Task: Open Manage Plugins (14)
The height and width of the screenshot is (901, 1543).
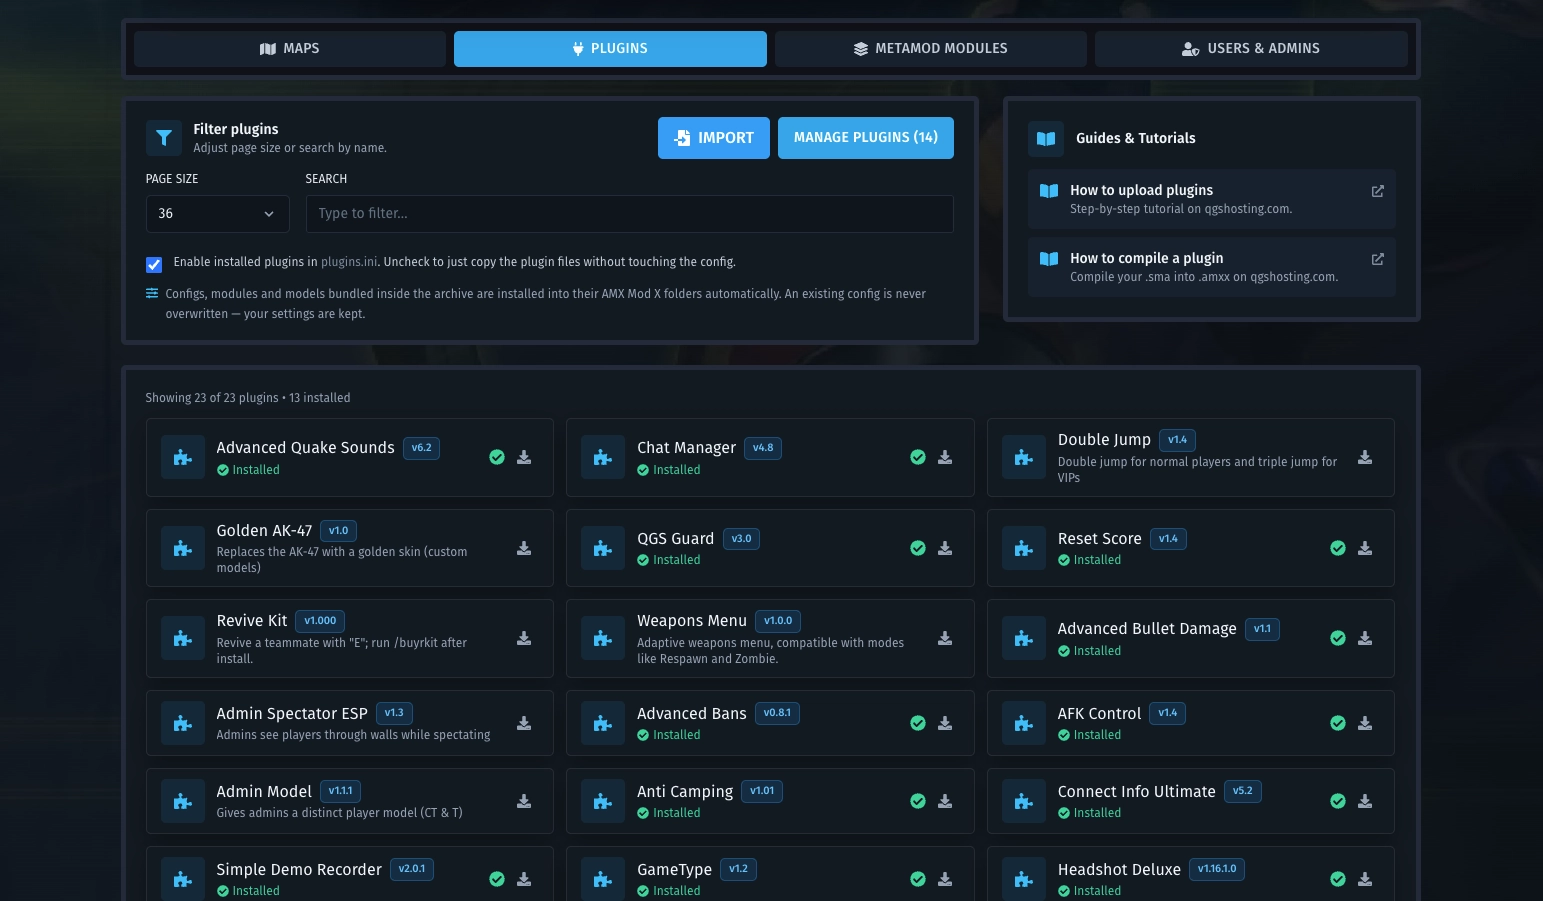Action: [x=866, y=138]
